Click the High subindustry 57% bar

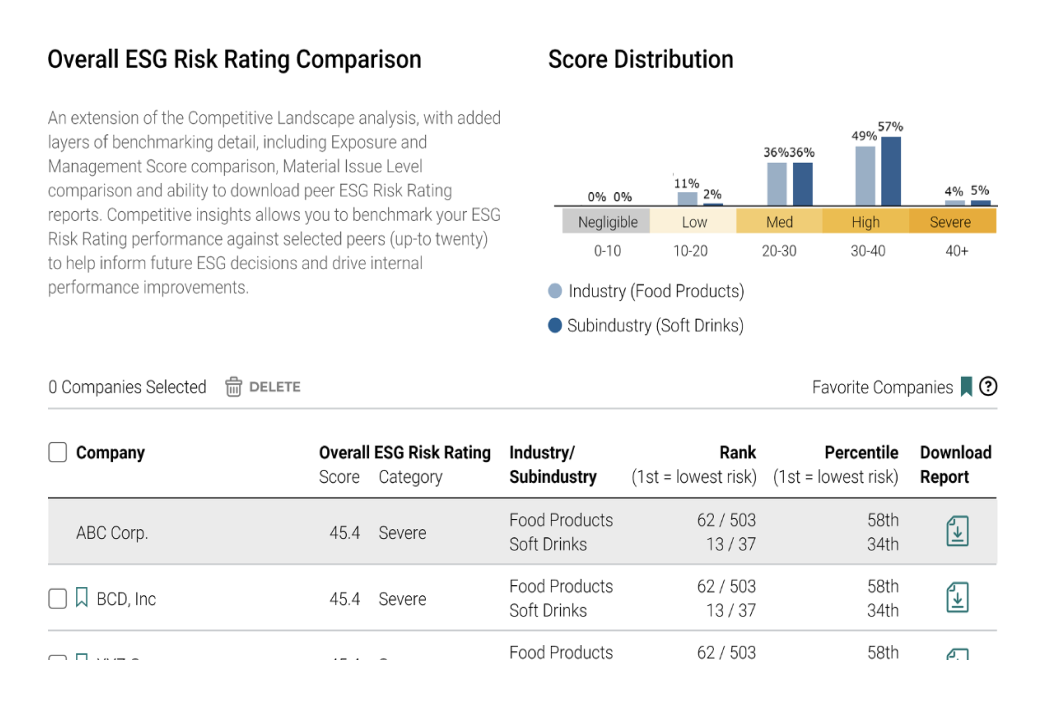[x=890, y=171]
